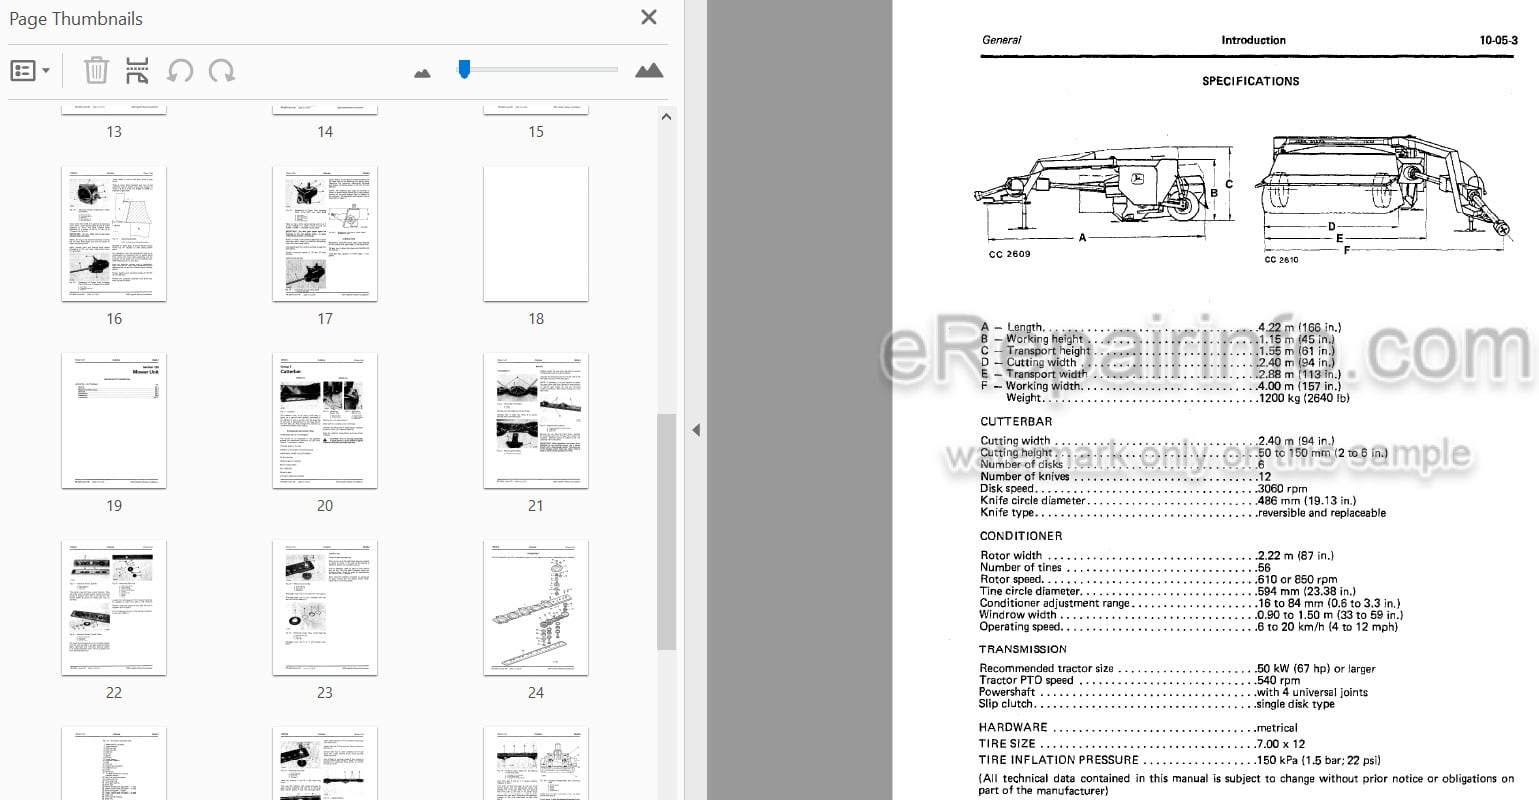The height and width of the screenshot is (800, 1539).
Task: Select page 21 thumbnail
Action: pos(536,420)
